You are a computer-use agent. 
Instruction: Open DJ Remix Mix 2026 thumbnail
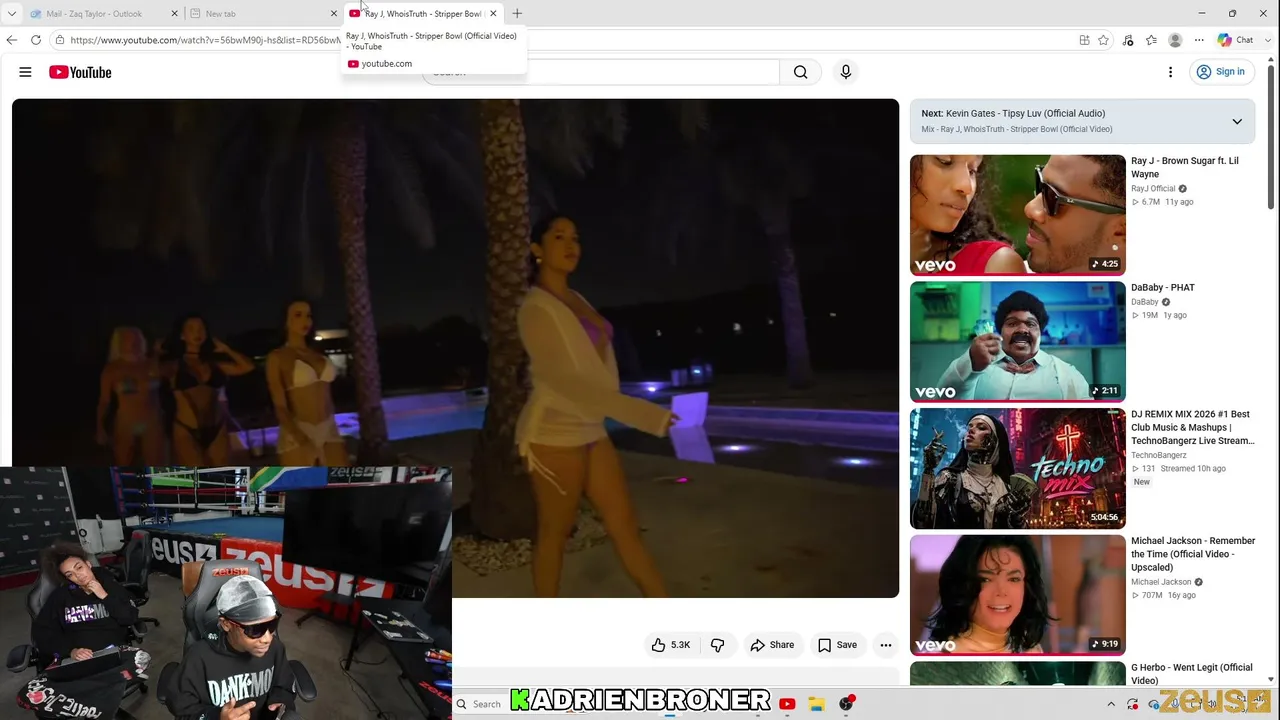click(1018, 468)
